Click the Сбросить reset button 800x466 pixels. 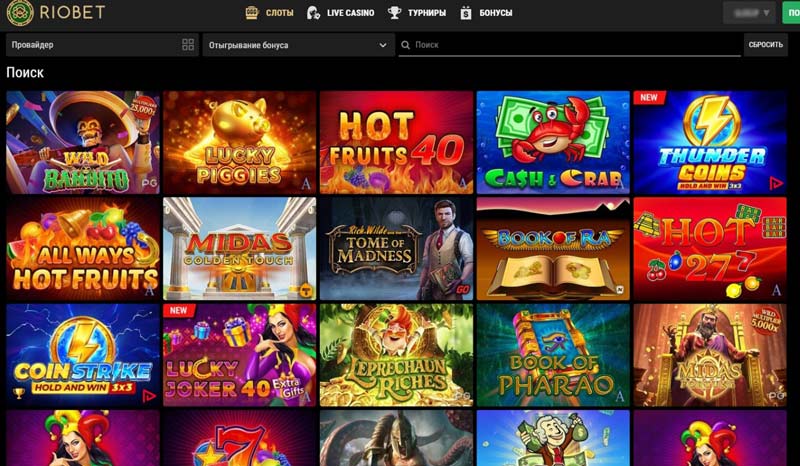pos(765,45)
